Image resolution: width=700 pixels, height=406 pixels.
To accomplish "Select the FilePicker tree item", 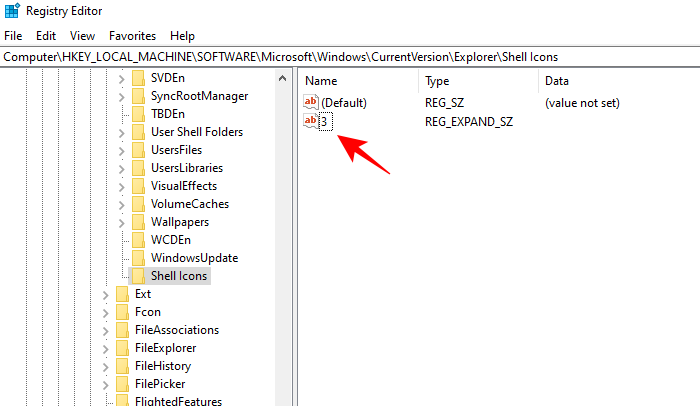I will click(x=160, y=384).
